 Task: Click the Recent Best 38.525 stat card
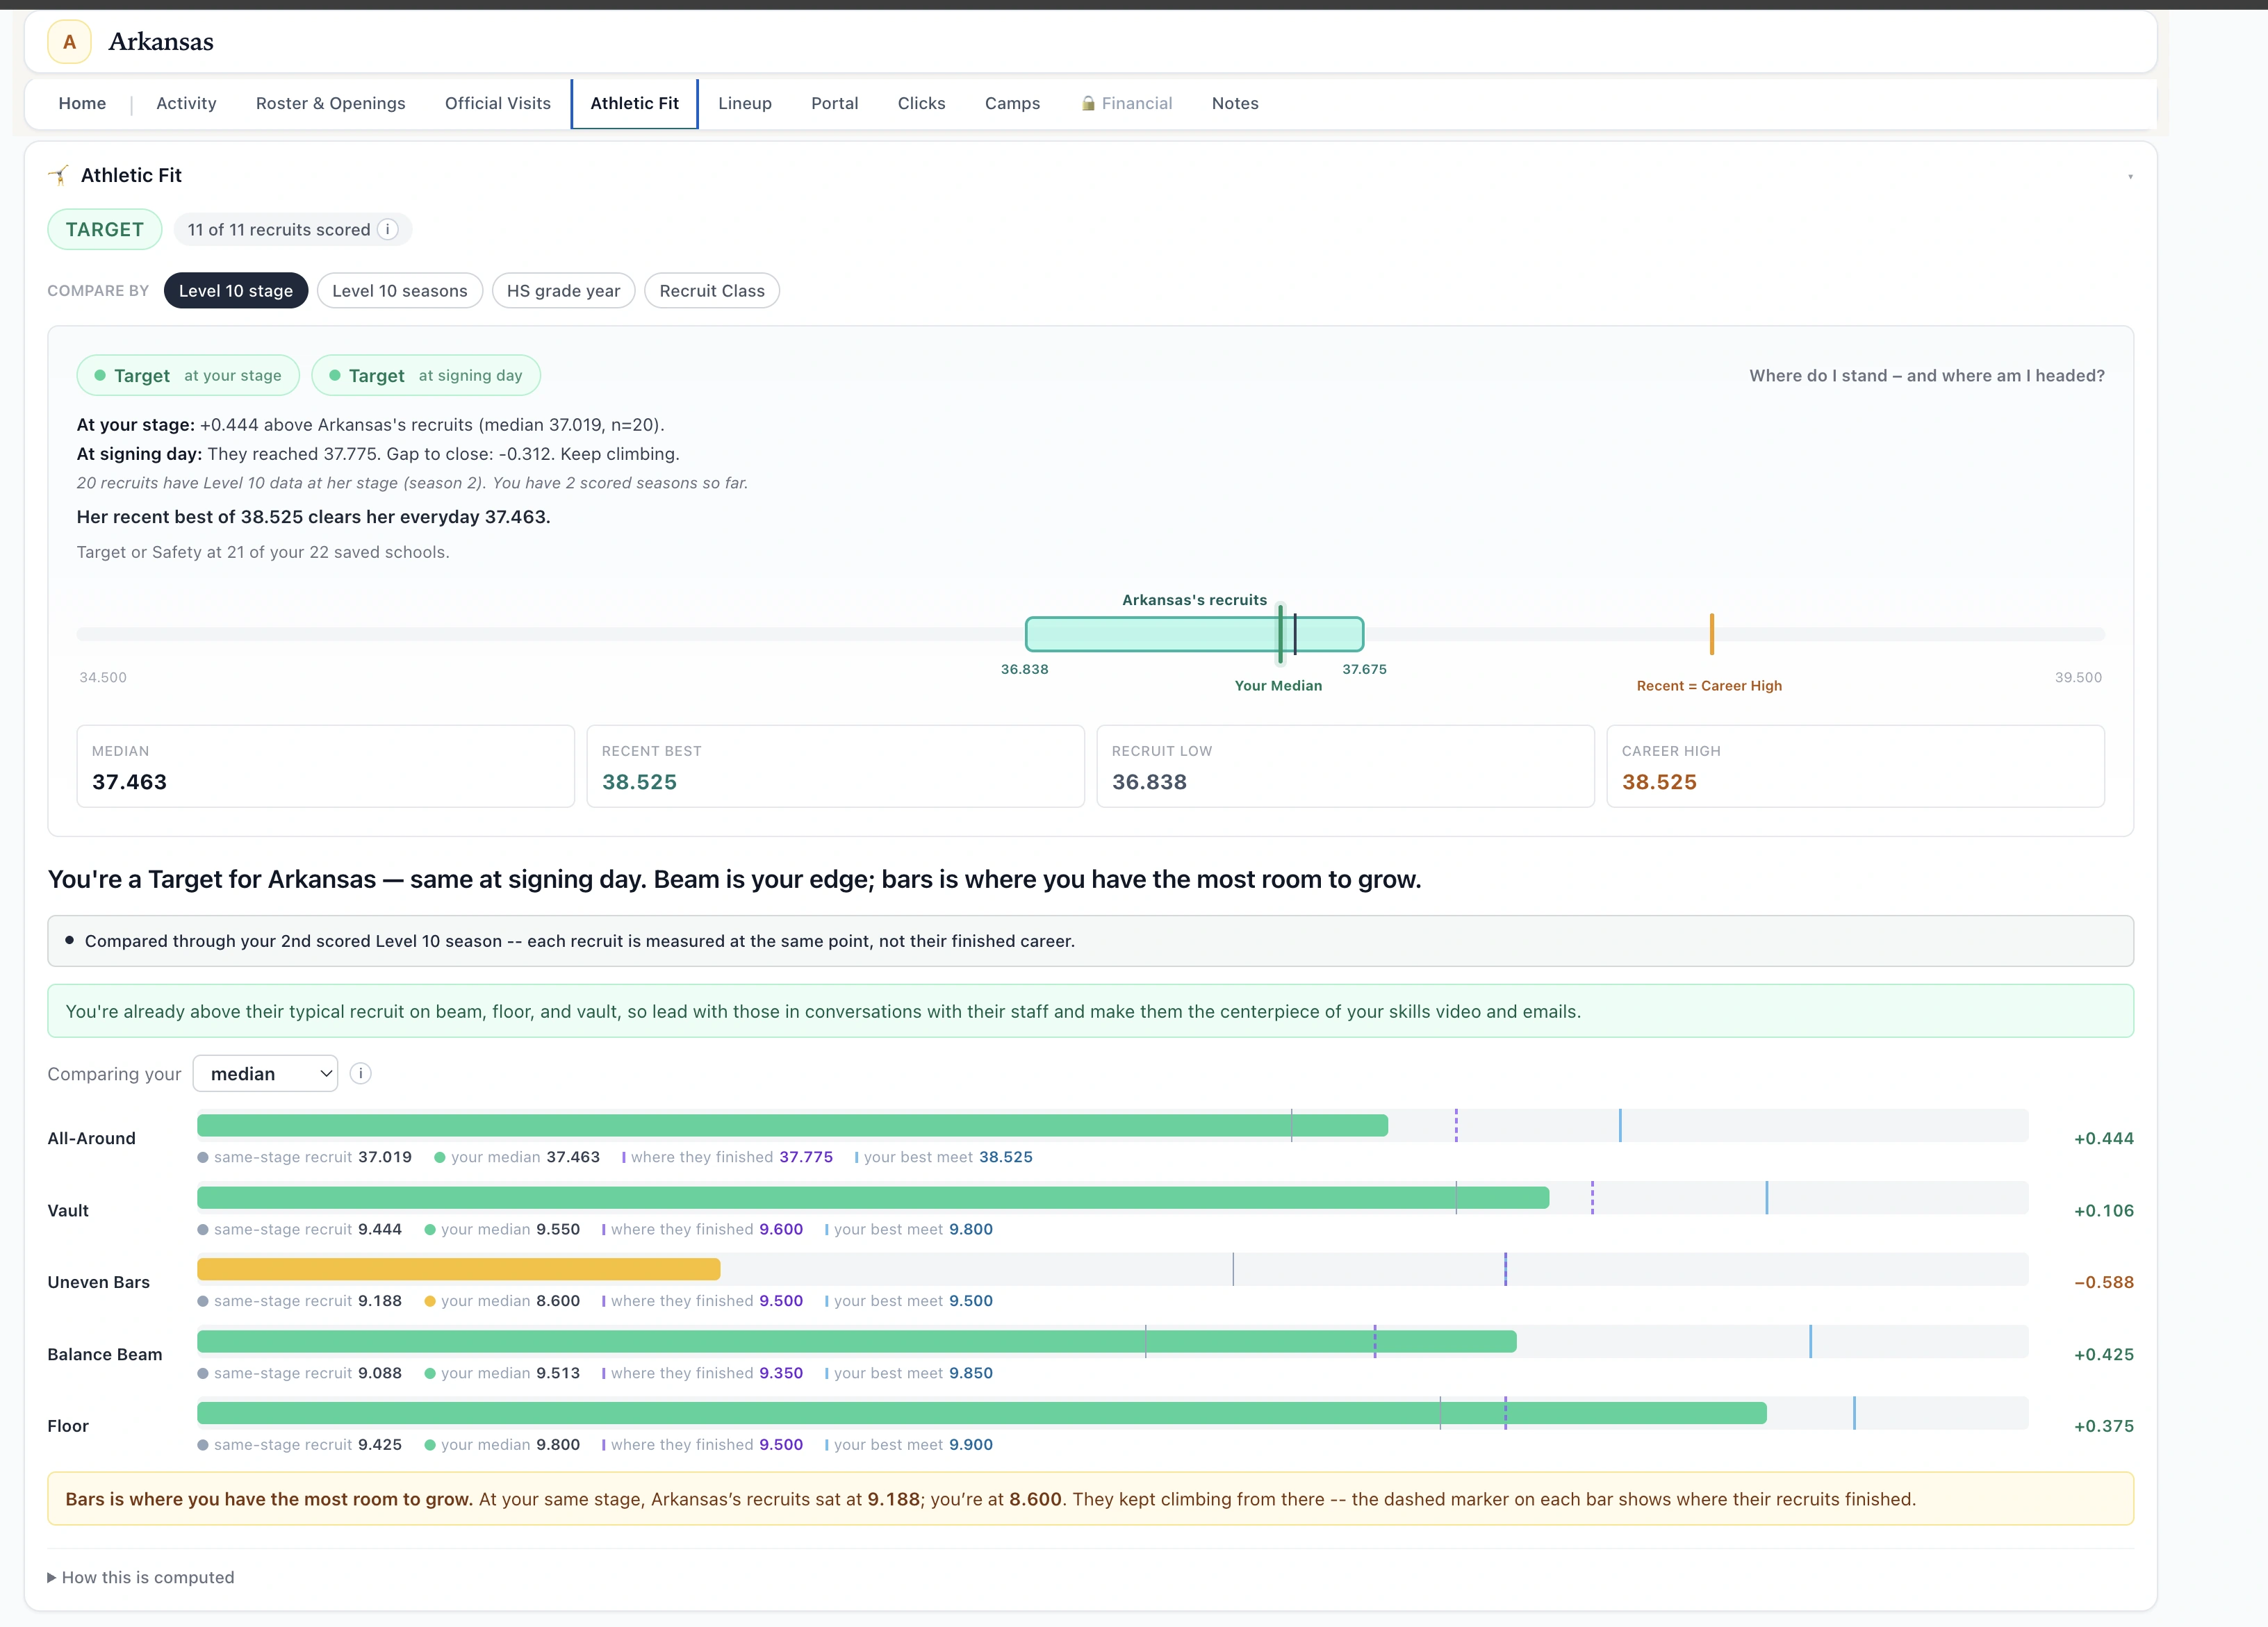coord(835,767)
